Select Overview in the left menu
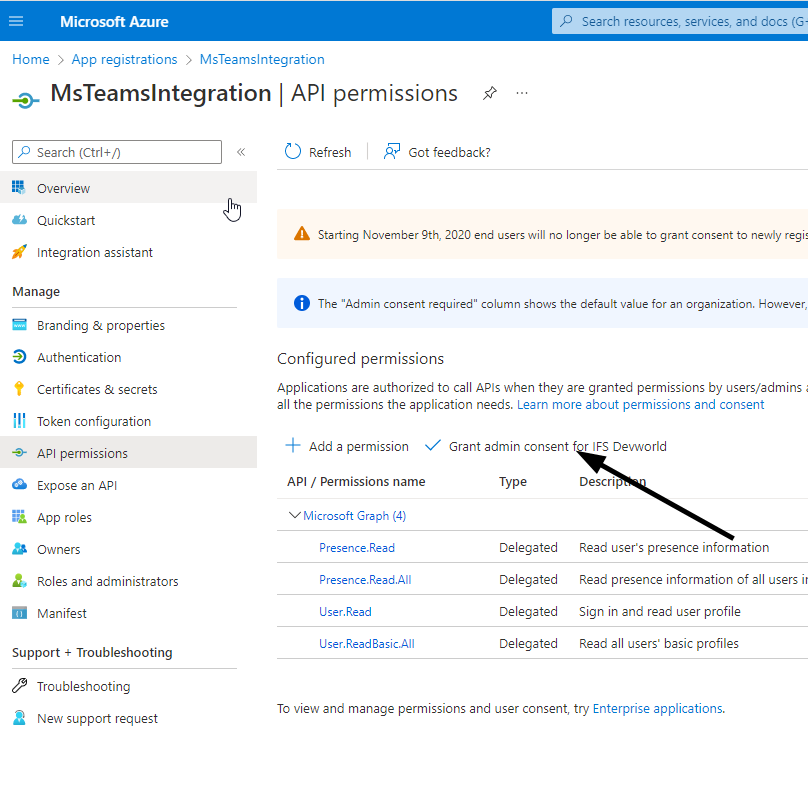 [63, 187]
